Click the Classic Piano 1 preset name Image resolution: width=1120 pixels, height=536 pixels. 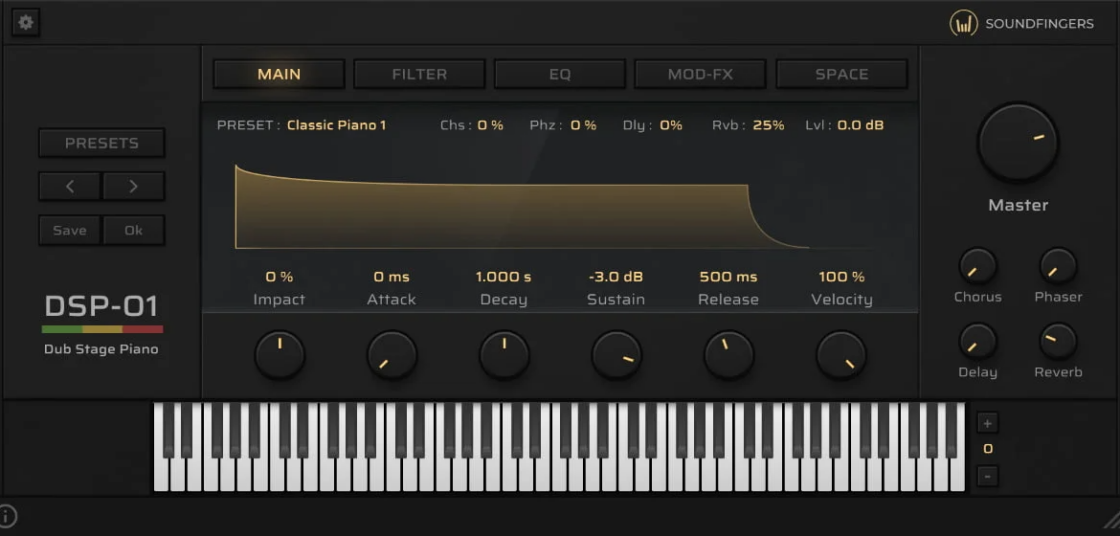[336, 125]
